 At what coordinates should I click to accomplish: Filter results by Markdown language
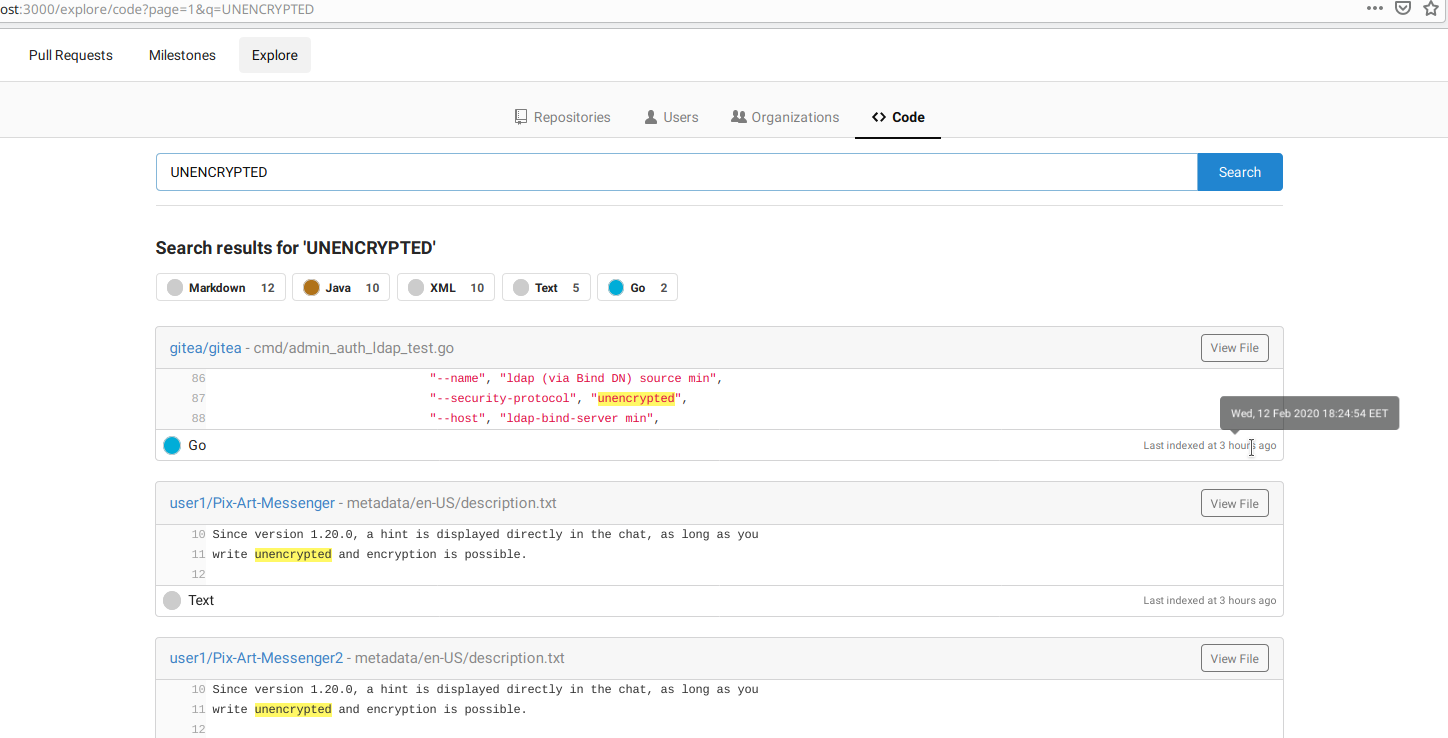coord(221,288)
